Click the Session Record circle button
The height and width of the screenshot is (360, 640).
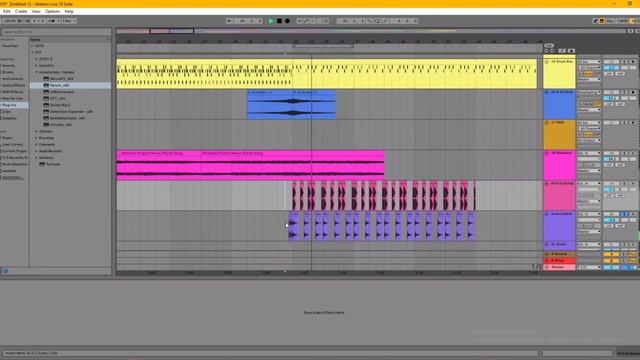coord(326,21)
